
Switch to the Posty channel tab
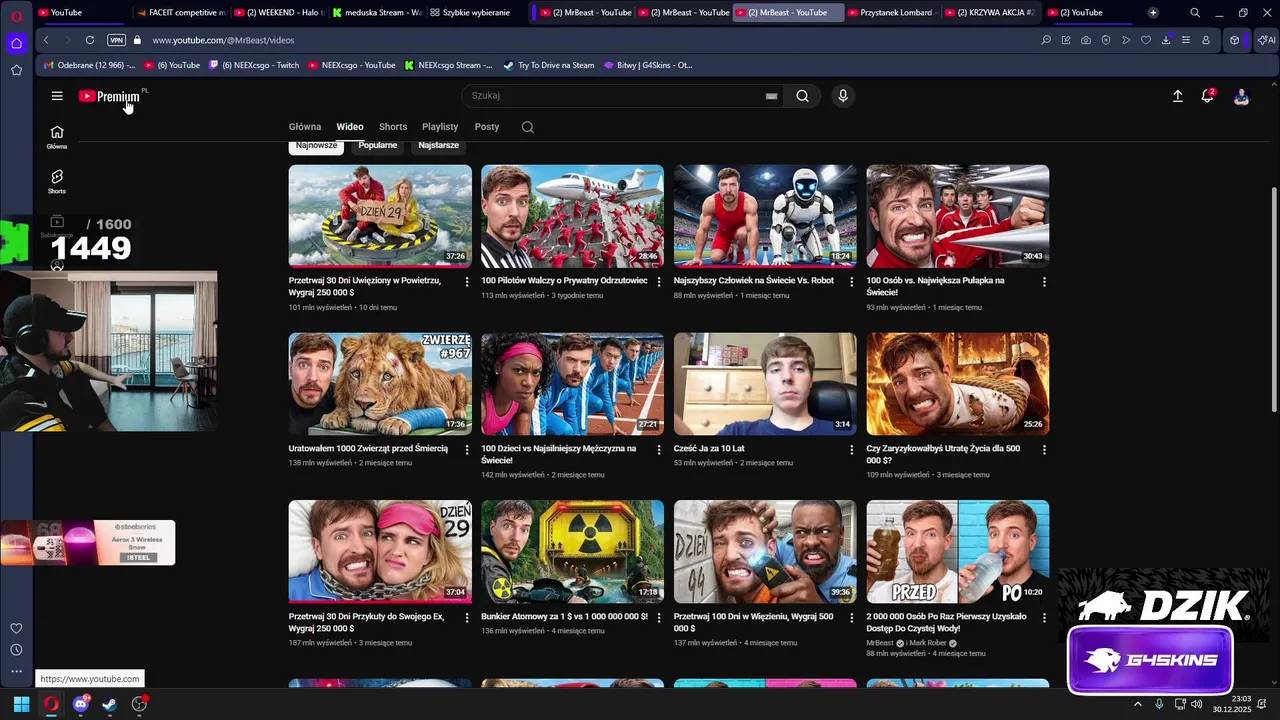click(487, 127)
